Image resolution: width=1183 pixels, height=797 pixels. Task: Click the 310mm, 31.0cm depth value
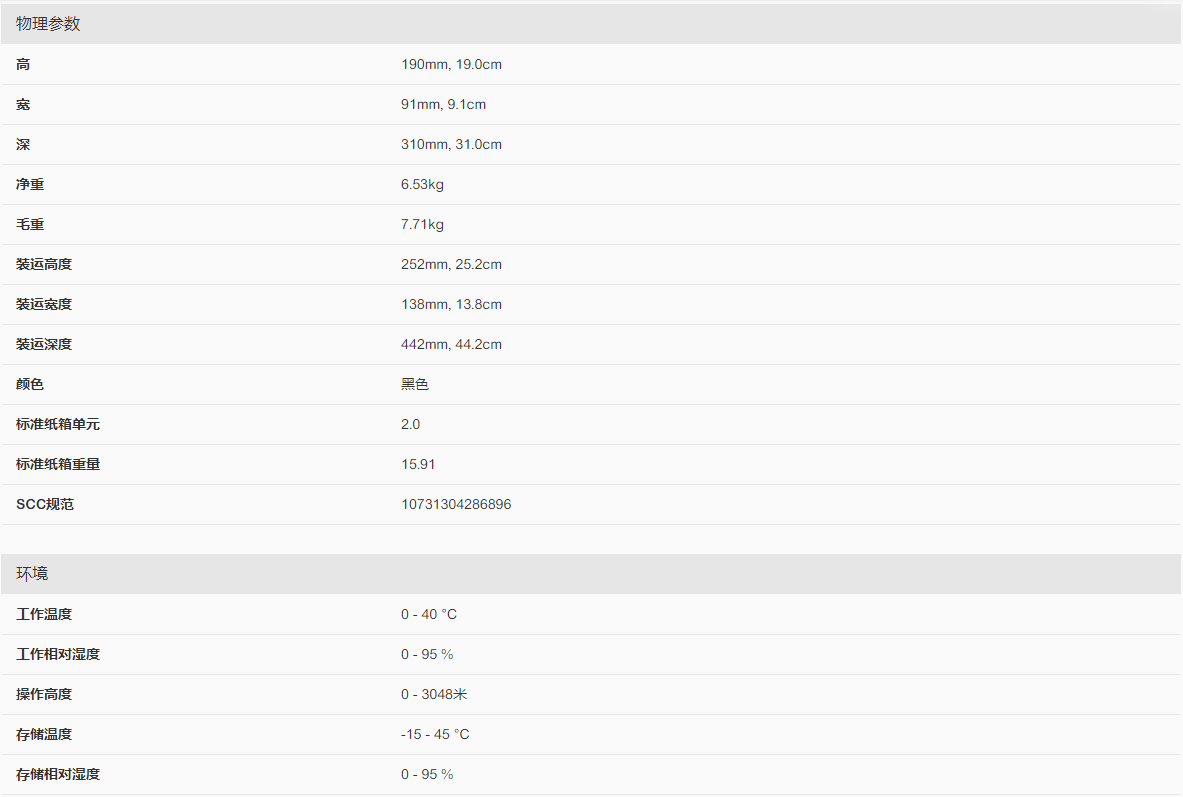click(451, 145)
